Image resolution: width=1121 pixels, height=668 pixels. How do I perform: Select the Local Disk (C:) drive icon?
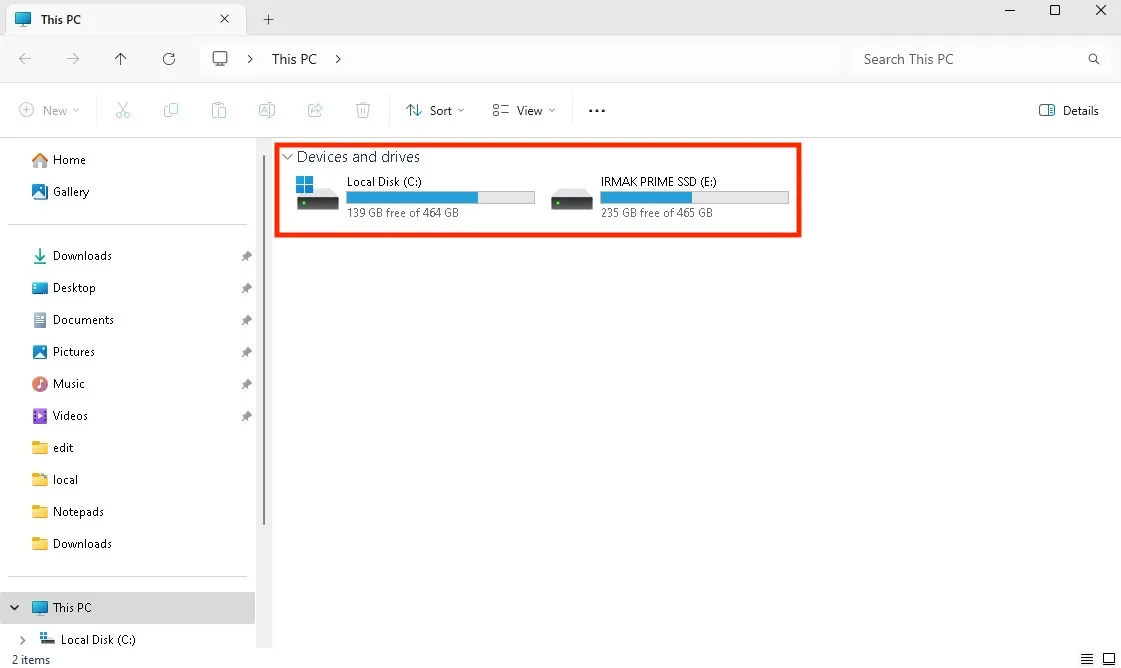(317, 194)
